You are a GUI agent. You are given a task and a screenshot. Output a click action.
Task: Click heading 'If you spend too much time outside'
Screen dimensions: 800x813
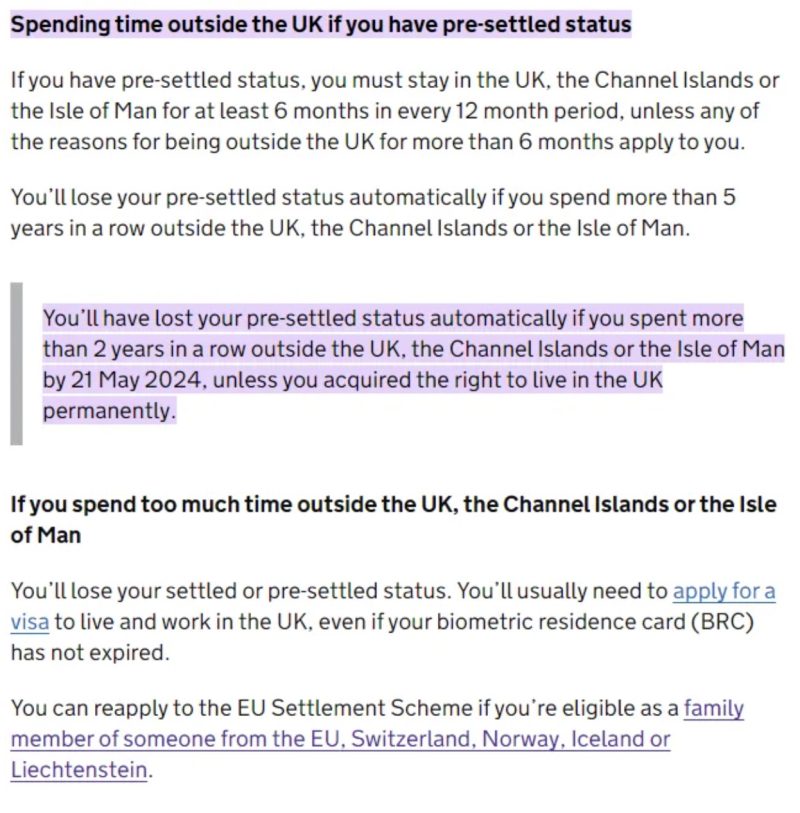click(394, 520)
